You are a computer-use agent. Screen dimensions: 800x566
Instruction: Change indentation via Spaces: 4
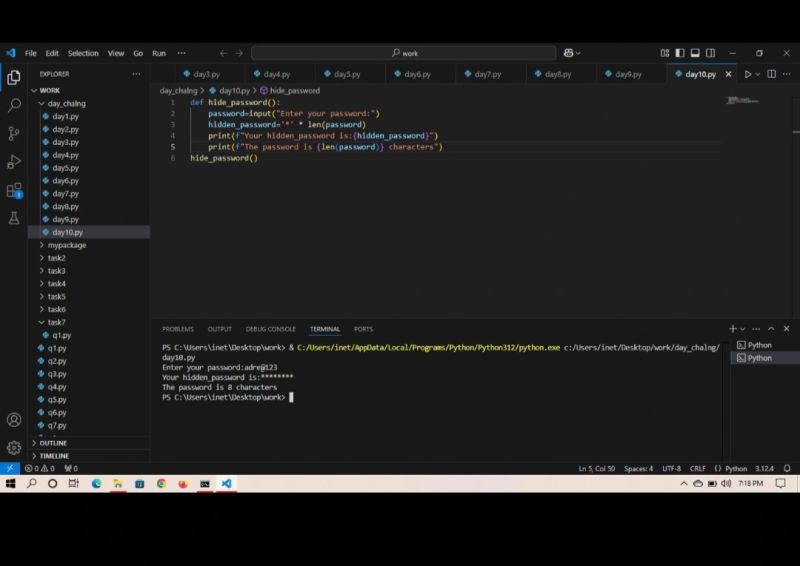(x=638, y=468)
